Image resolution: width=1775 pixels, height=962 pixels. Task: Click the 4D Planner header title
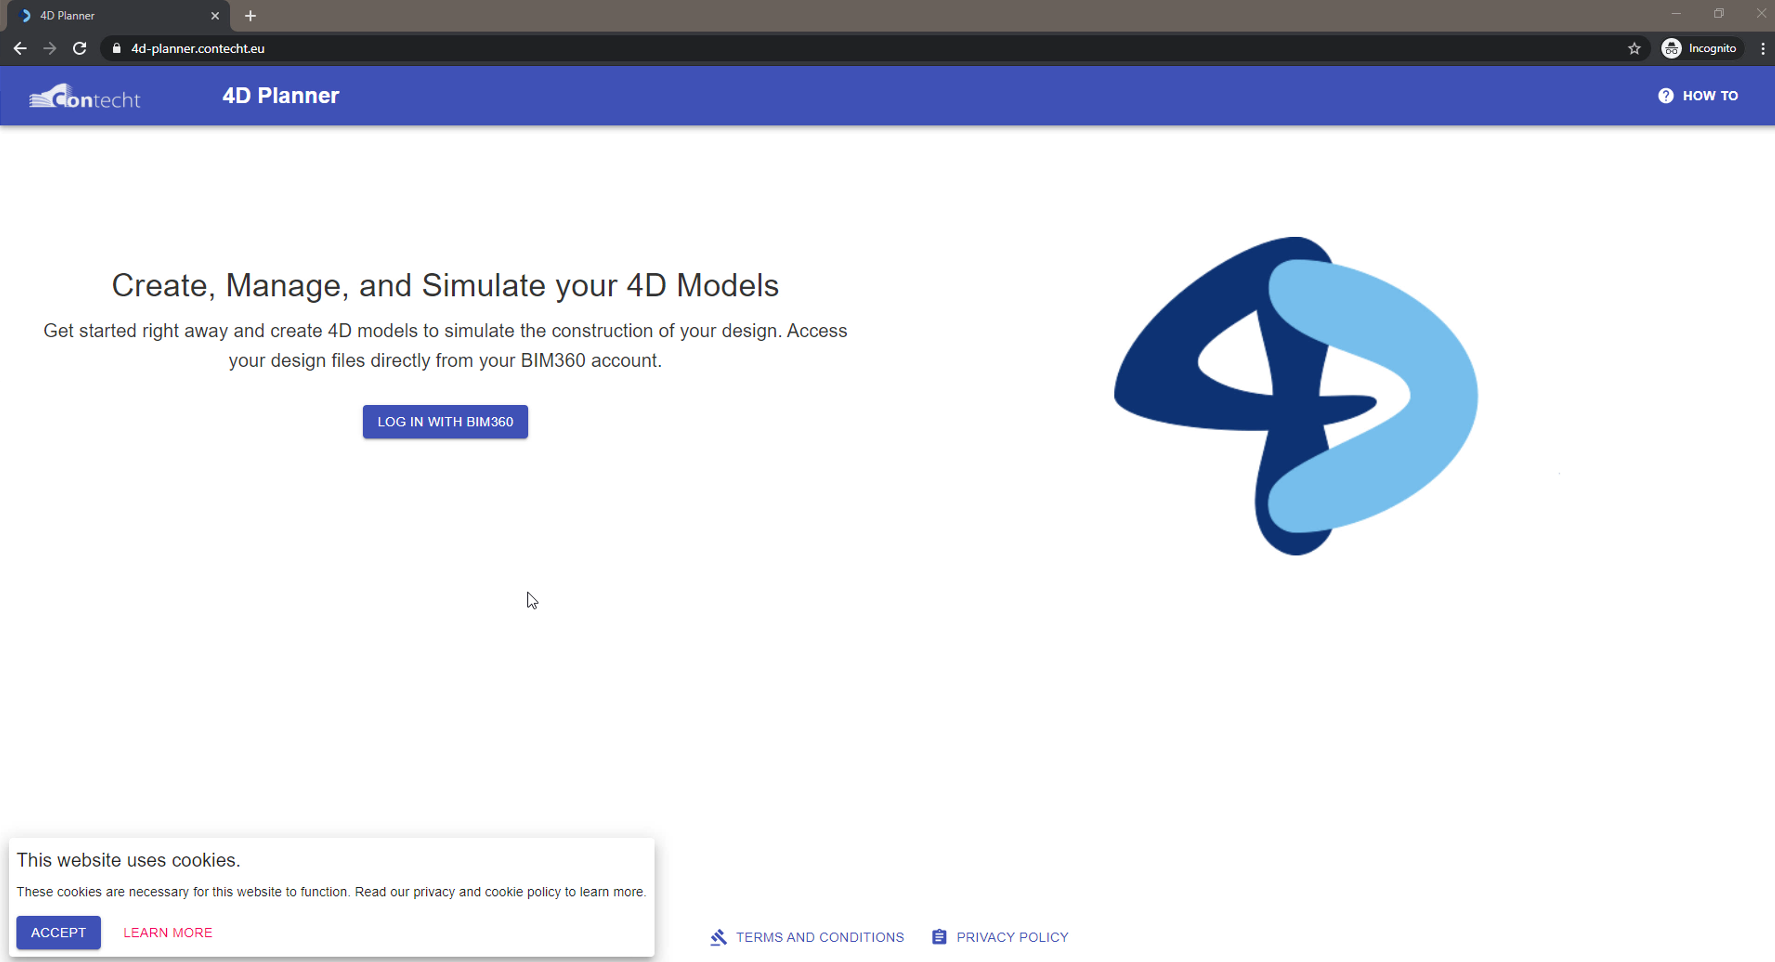tap(281, 96)
